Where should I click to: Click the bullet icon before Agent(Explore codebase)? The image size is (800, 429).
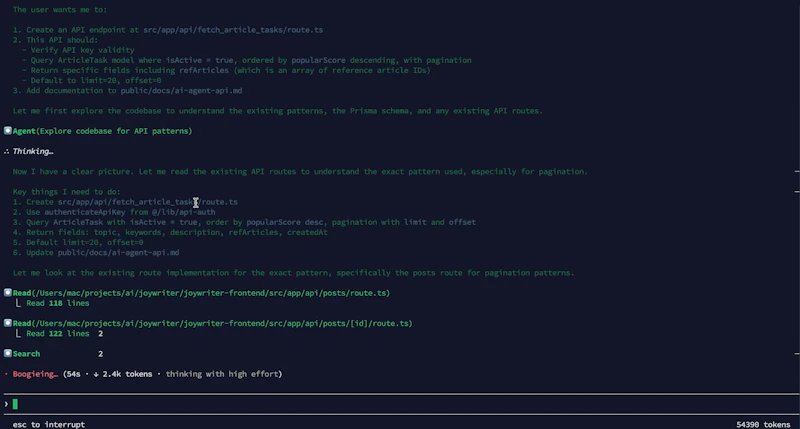tap(8, 131)
